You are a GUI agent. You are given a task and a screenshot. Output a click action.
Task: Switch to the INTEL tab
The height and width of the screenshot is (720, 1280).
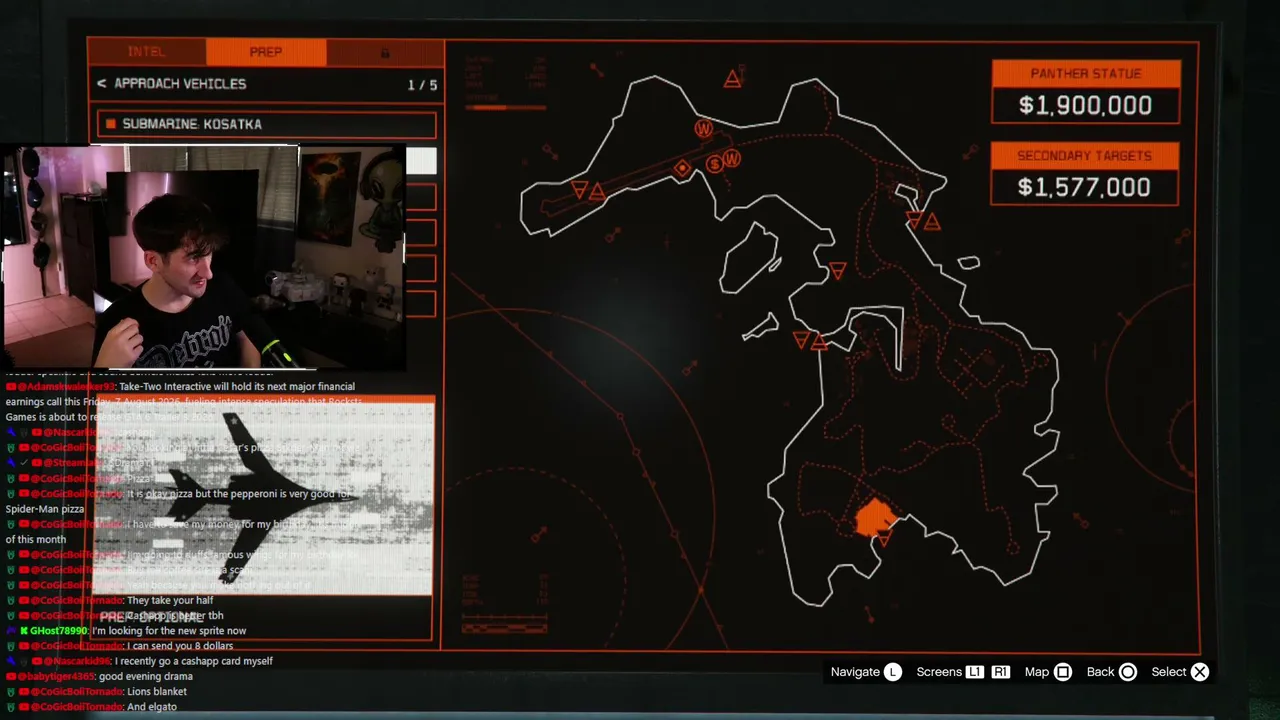pyautogui.click(x=146, y=52)
